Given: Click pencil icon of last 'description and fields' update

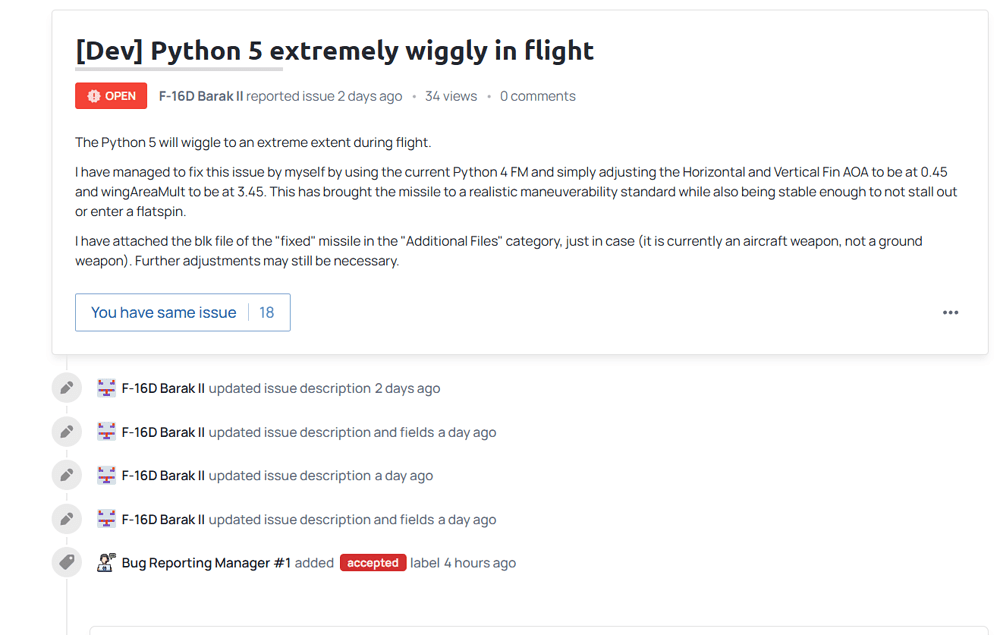Looking at the screenshot, I should [67, 519].
